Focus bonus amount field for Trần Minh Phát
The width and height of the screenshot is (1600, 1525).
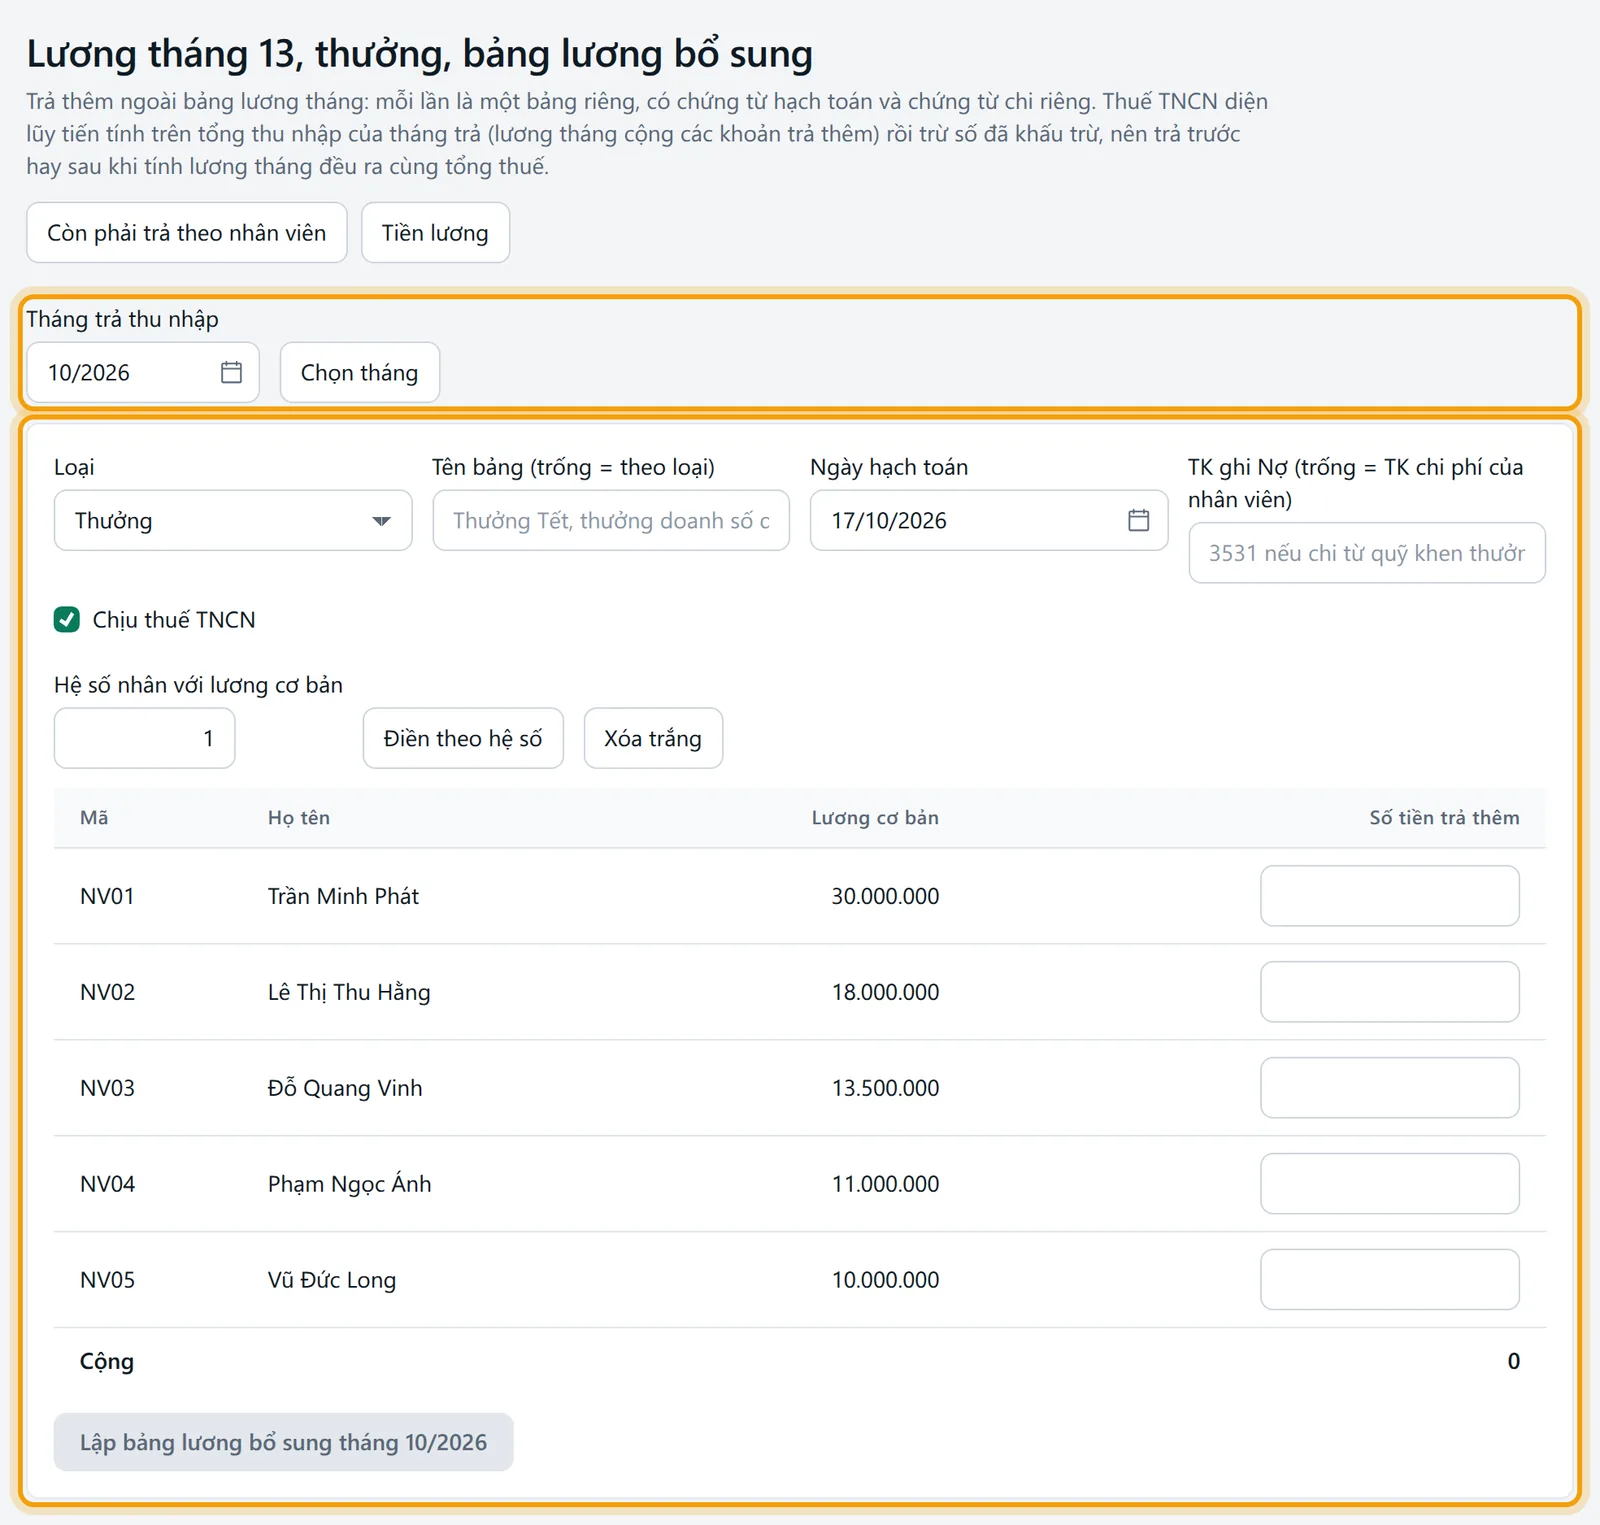coord(1390,896)
